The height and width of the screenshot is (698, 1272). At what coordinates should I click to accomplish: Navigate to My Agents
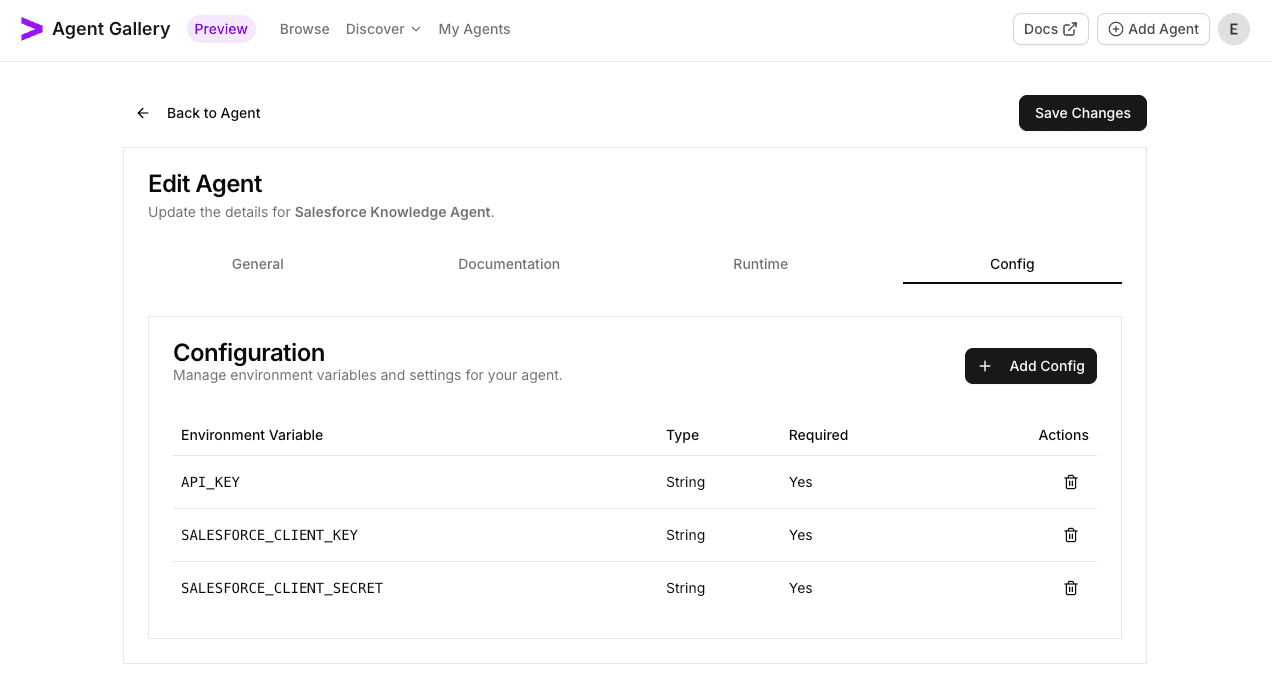tap(474, 29)
